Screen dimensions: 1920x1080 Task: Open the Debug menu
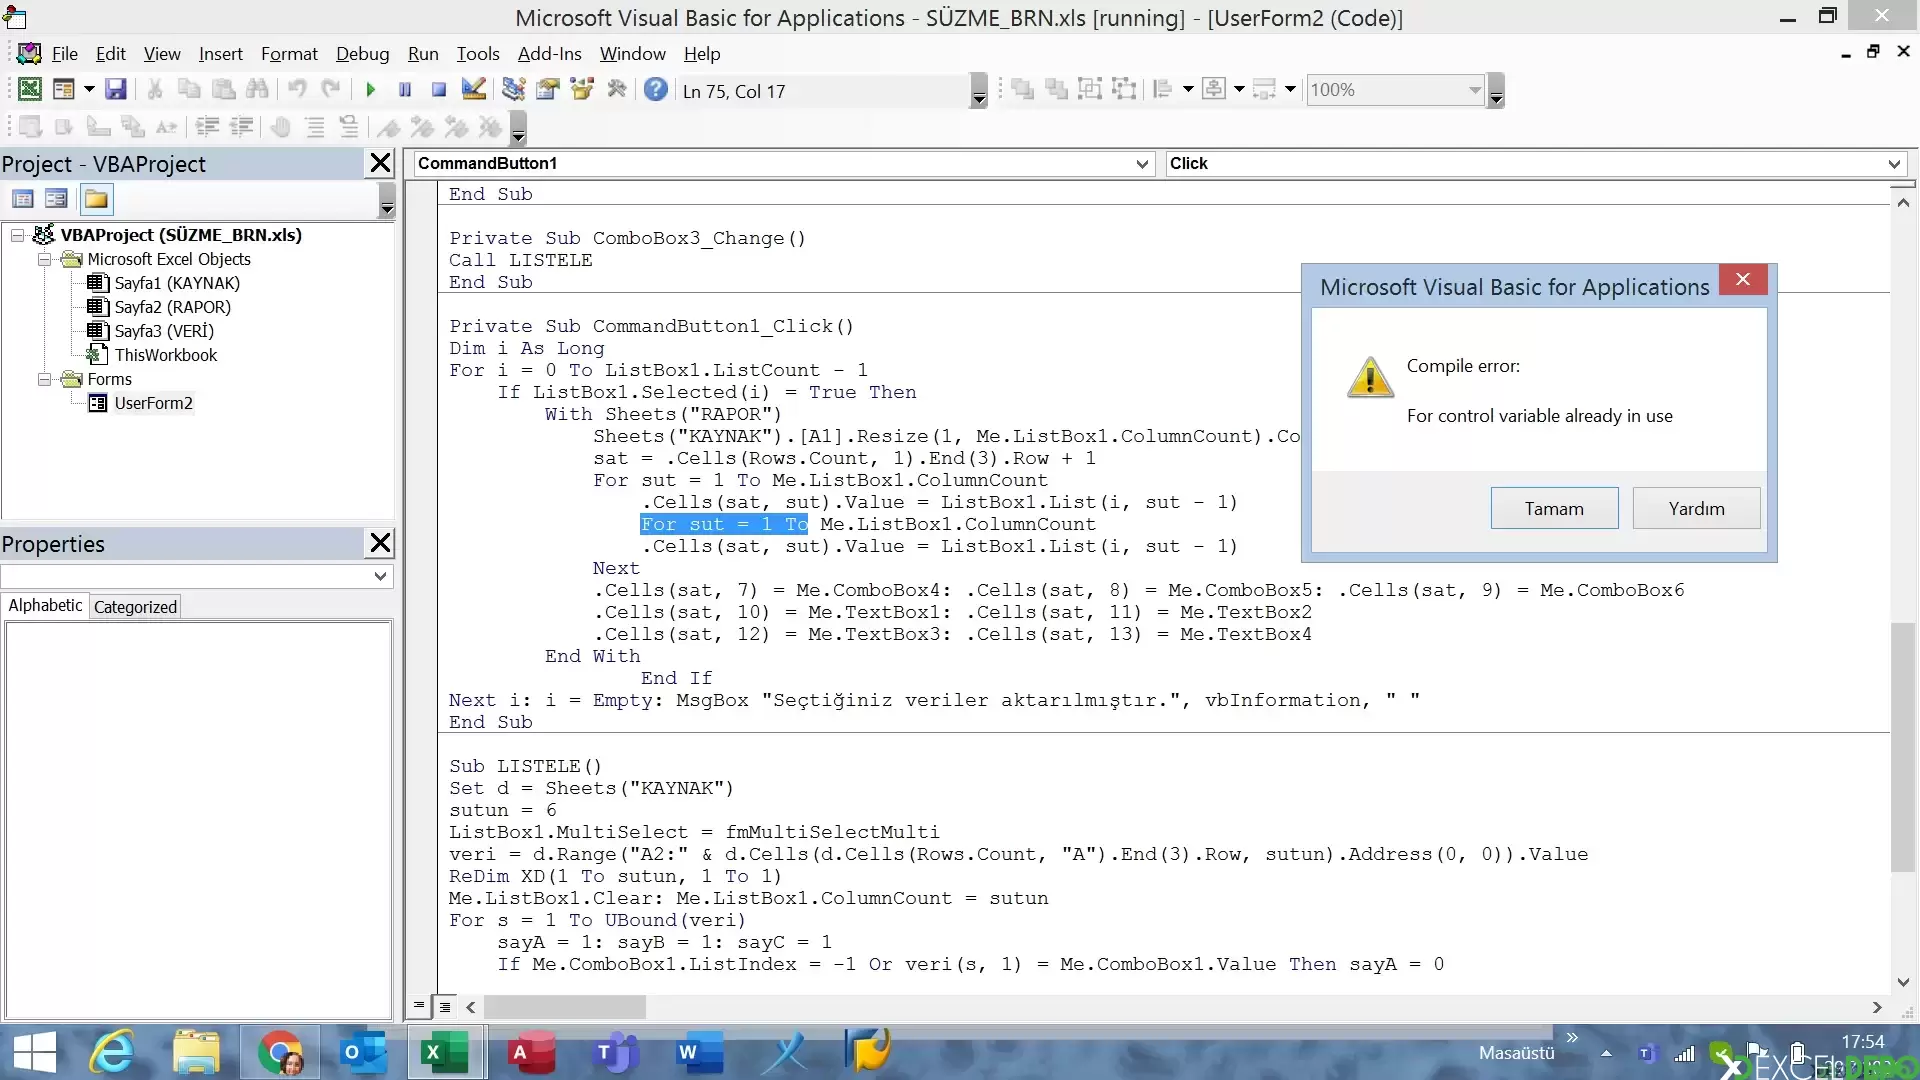point(362,54)
